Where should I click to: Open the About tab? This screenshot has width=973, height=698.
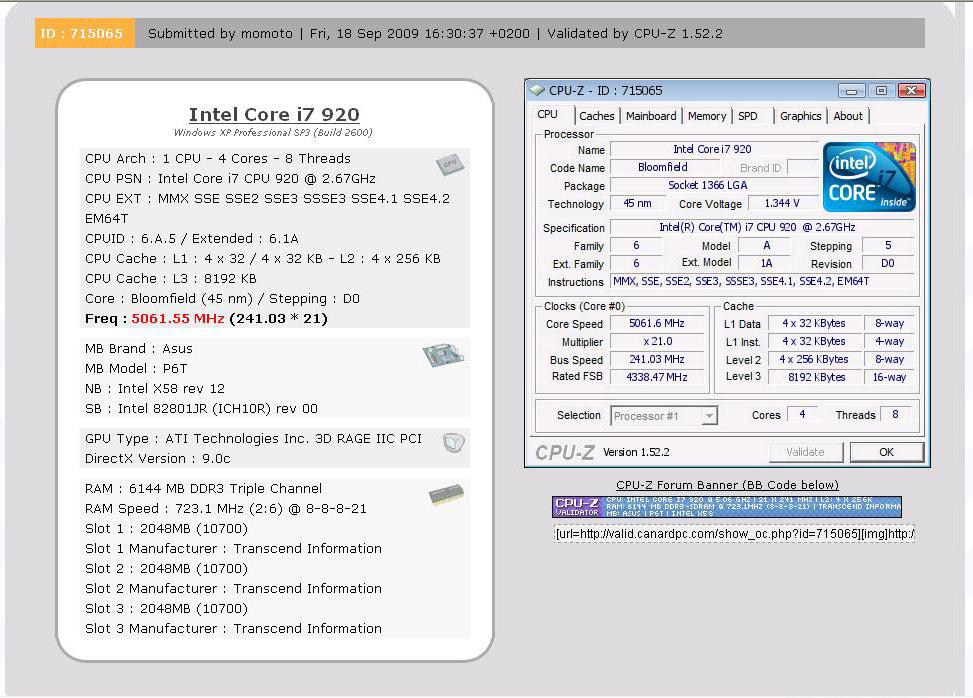[848, 116]
